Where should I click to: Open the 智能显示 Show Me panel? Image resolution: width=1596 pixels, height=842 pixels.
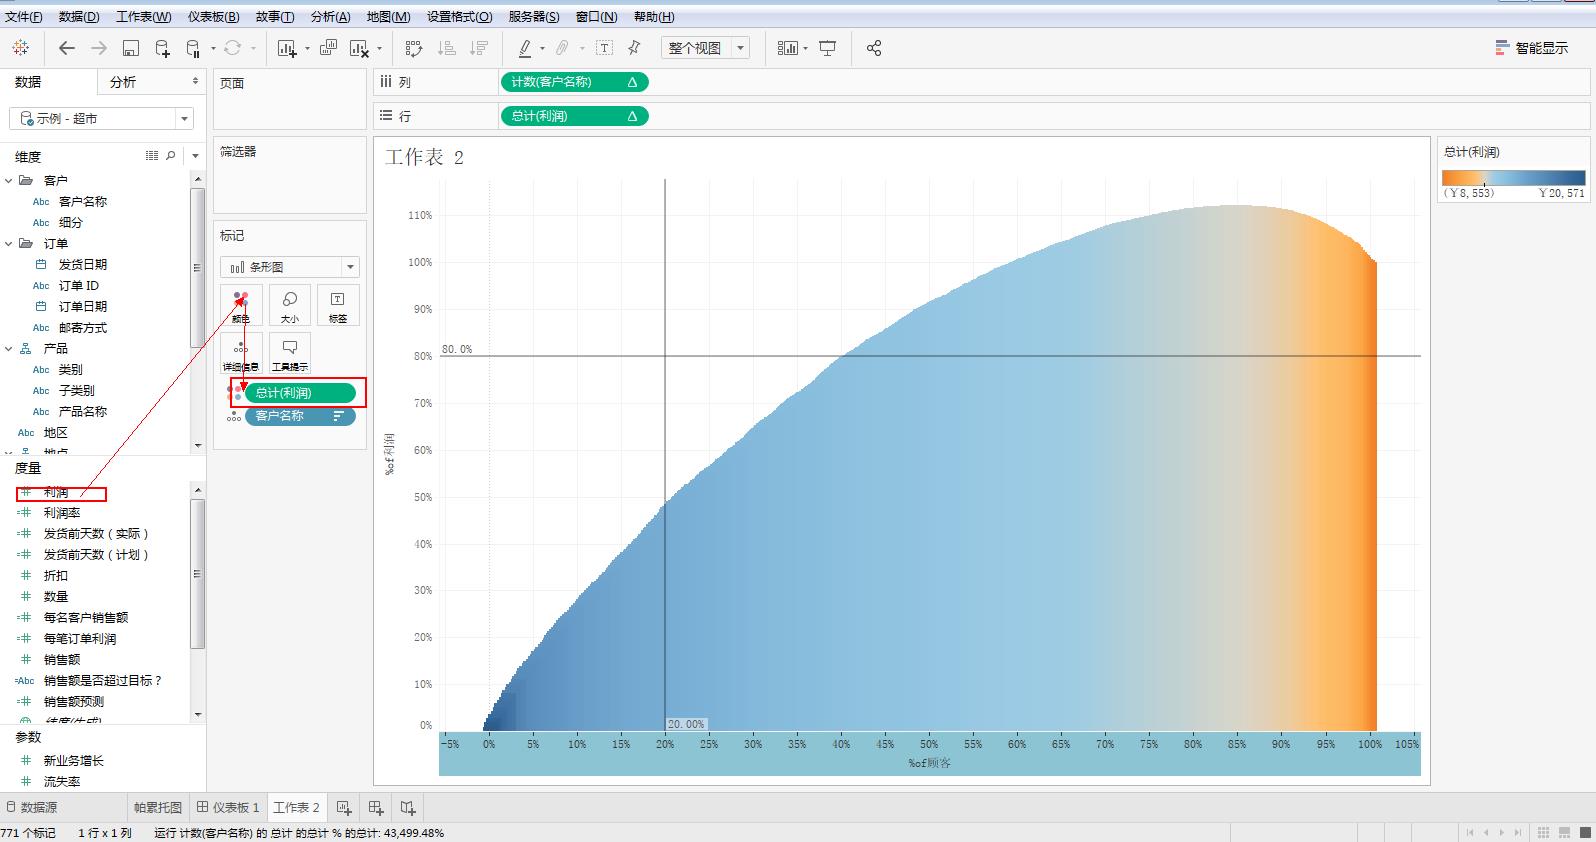coord(1532,48)
